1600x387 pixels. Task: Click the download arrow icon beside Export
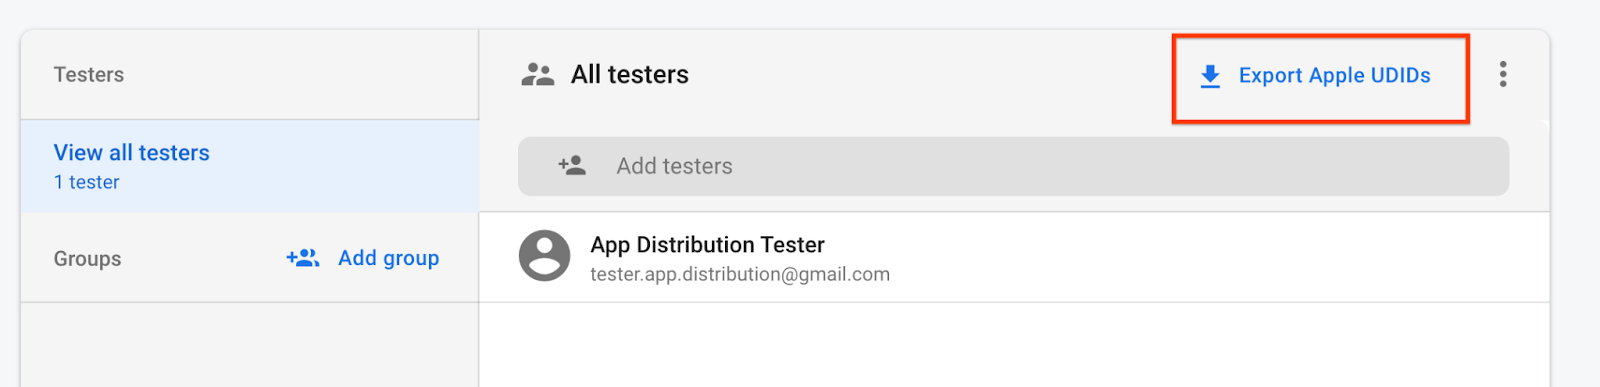point(1210,76)
